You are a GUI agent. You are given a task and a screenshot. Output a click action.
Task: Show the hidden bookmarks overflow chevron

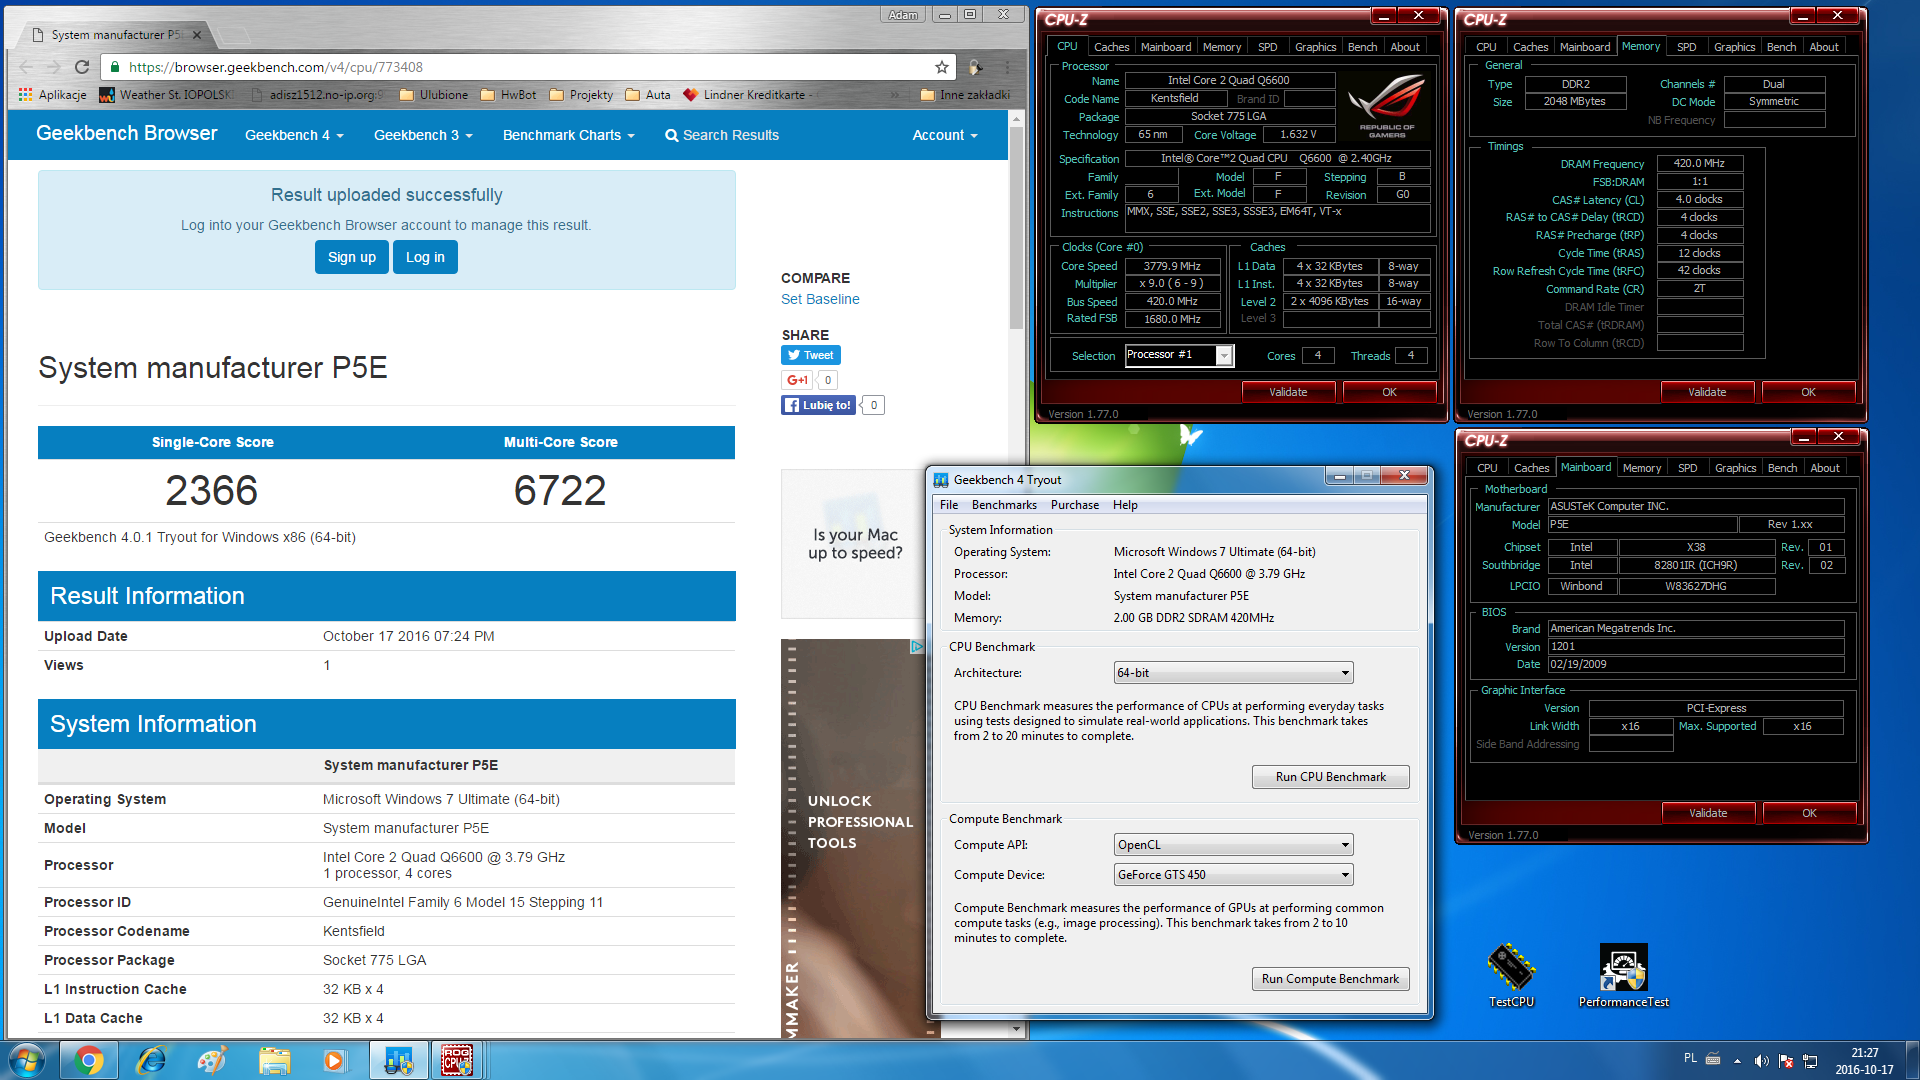(895, 95)
